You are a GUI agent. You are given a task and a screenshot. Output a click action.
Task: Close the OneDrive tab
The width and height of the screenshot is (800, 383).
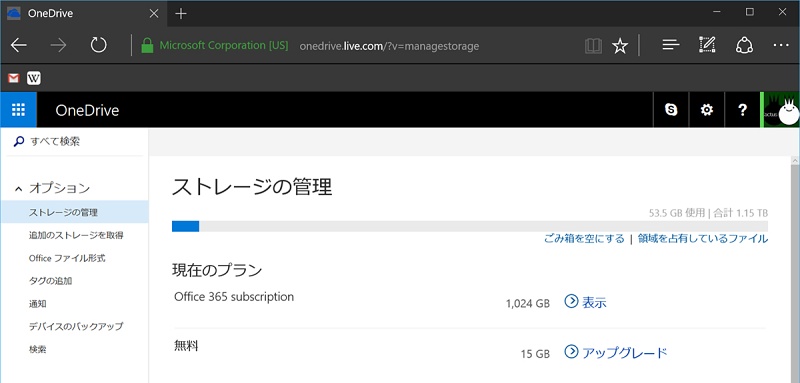pyautogui.click(x=154, y=14)
